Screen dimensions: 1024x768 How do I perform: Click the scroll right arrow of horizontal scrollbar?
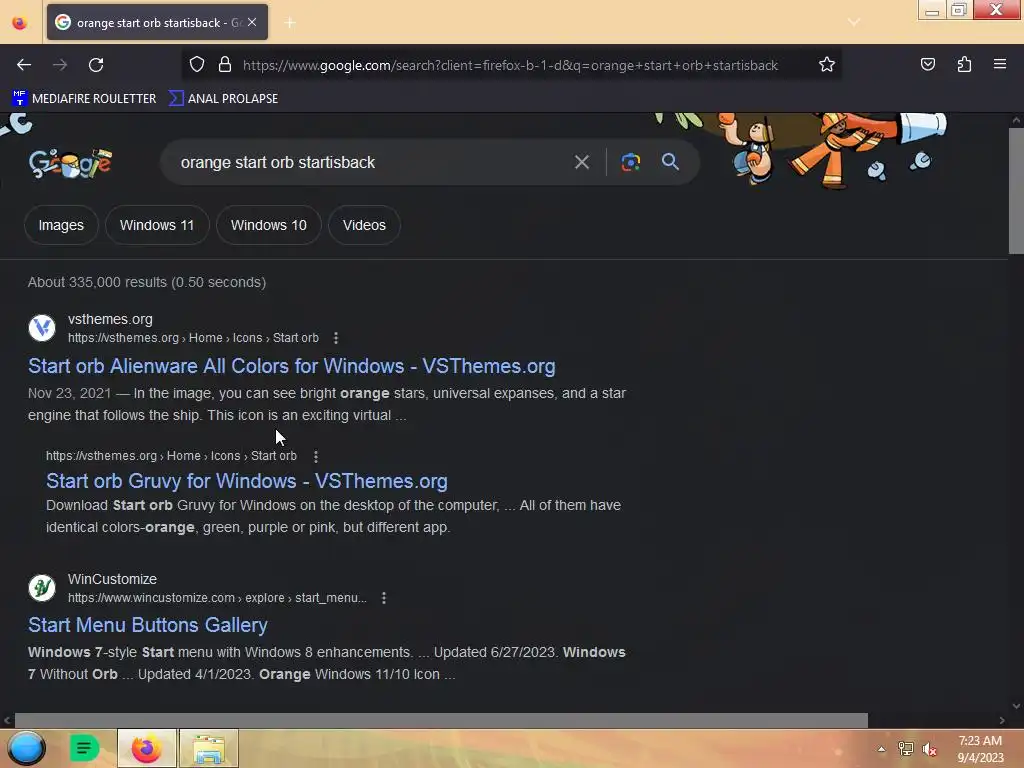pos(1002,720)
